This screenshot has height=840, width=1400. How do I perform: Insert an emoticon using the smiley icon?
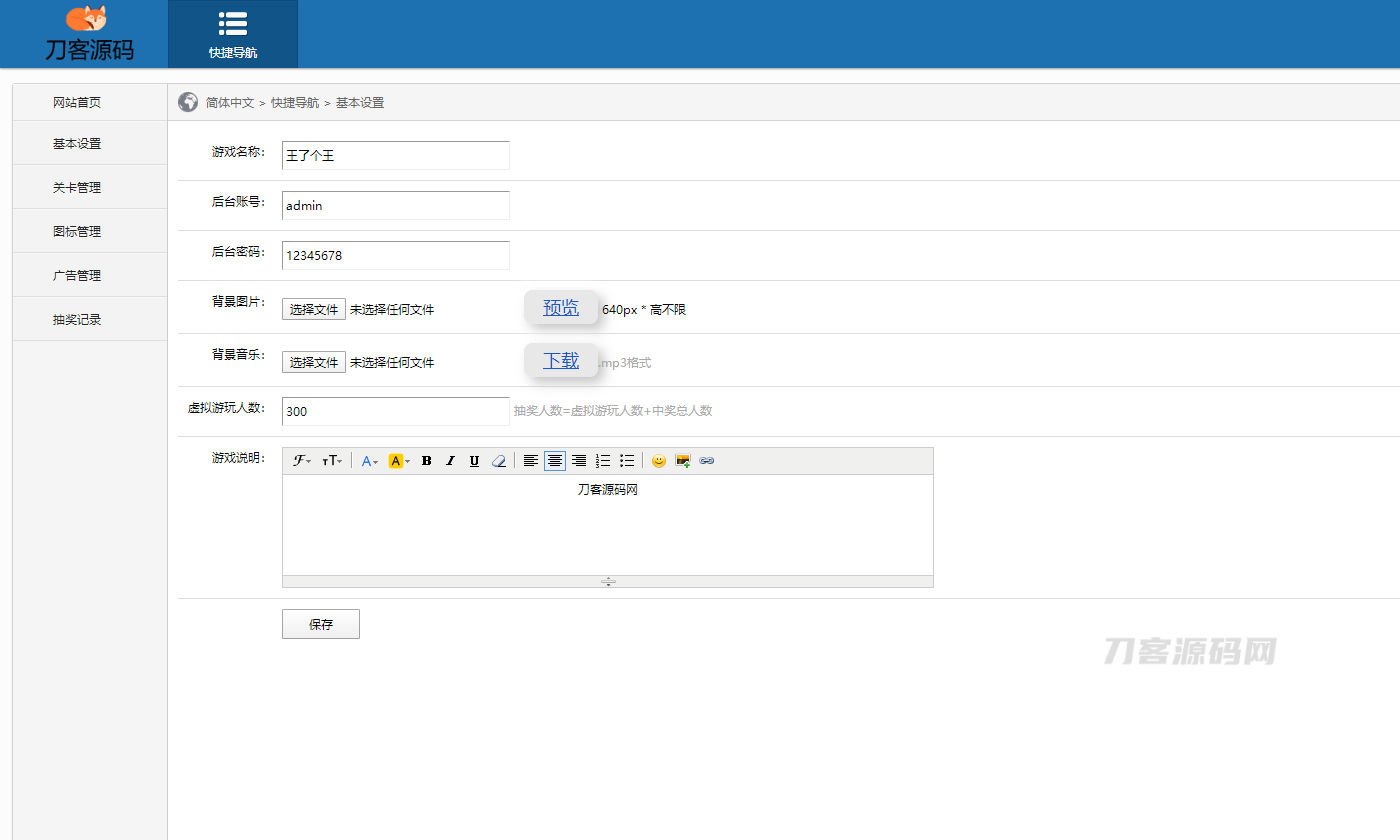point(658,461)
